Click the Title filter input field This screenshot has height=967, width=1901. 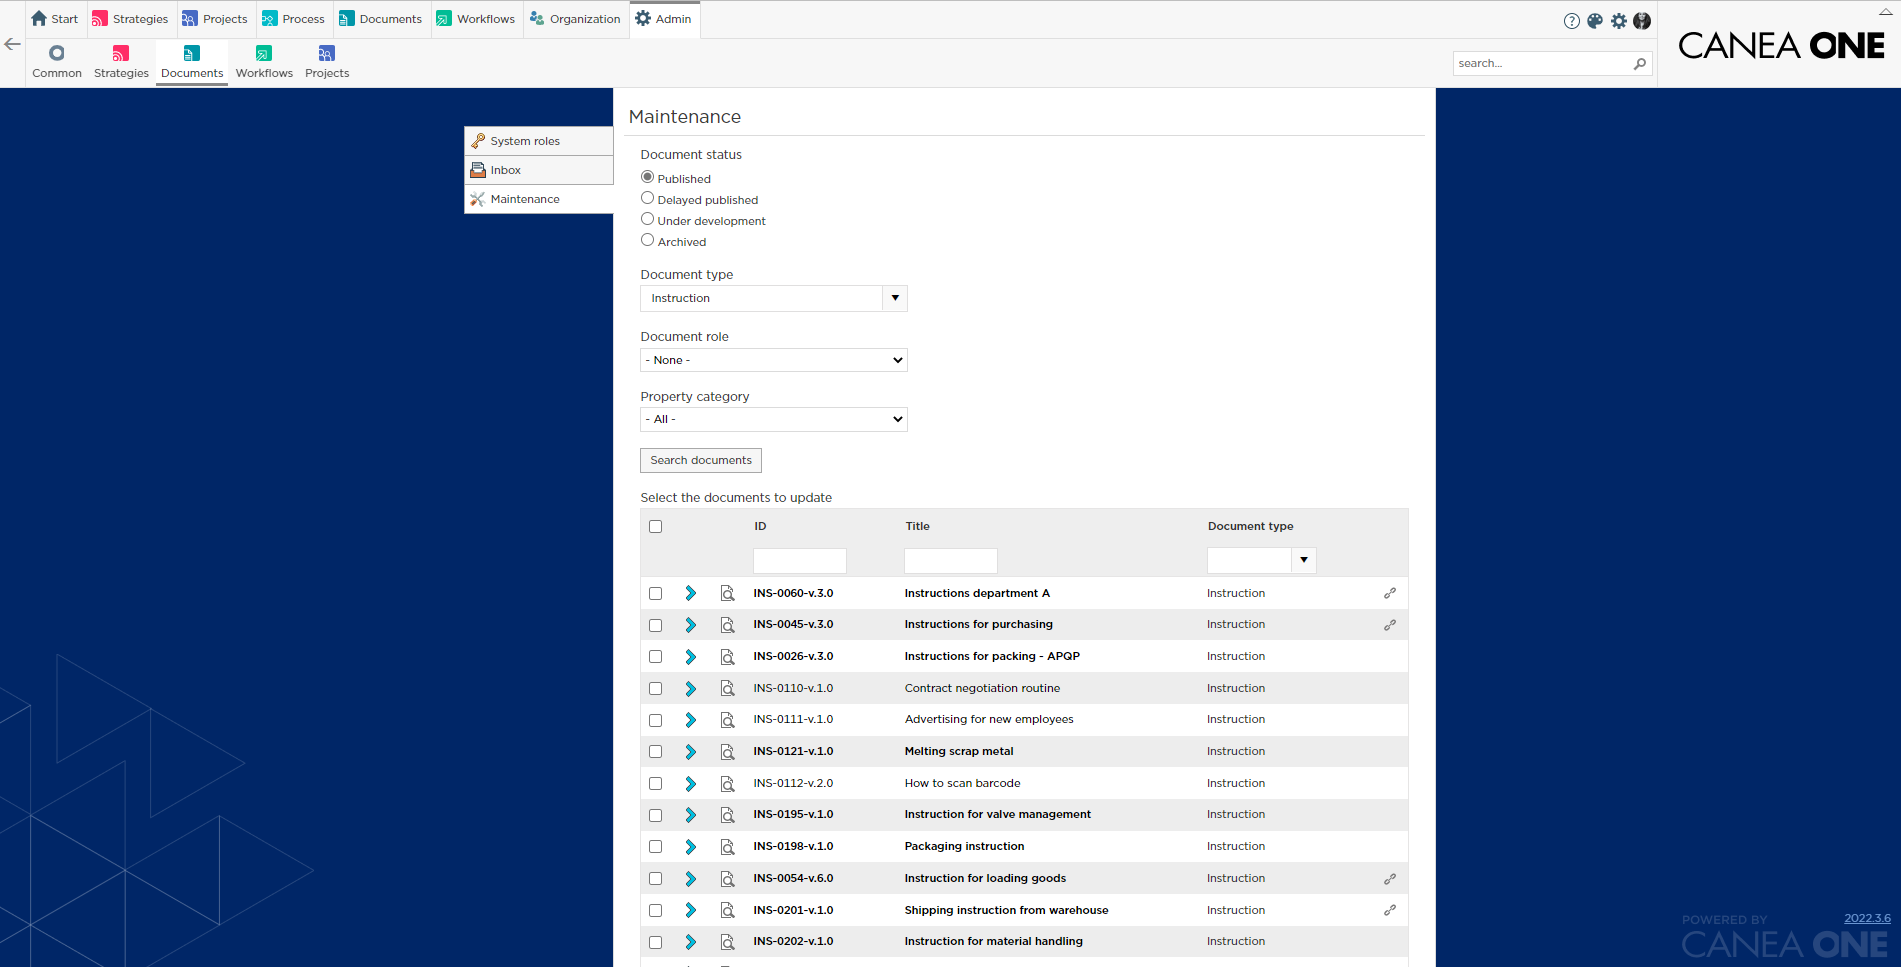(950, 560)
